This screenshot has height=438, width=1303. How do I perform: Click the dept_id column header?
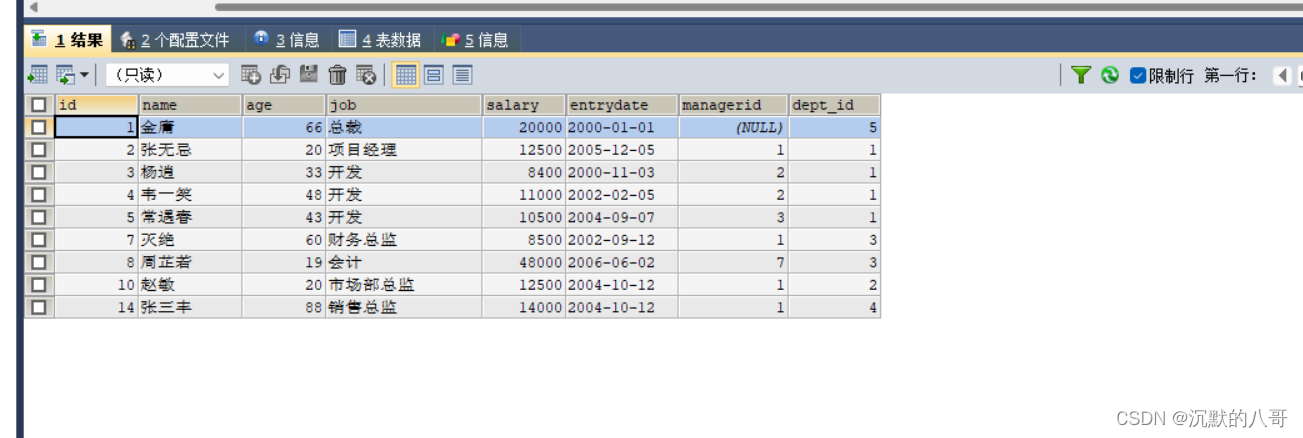pyautogui.click(x=834, y=104)
